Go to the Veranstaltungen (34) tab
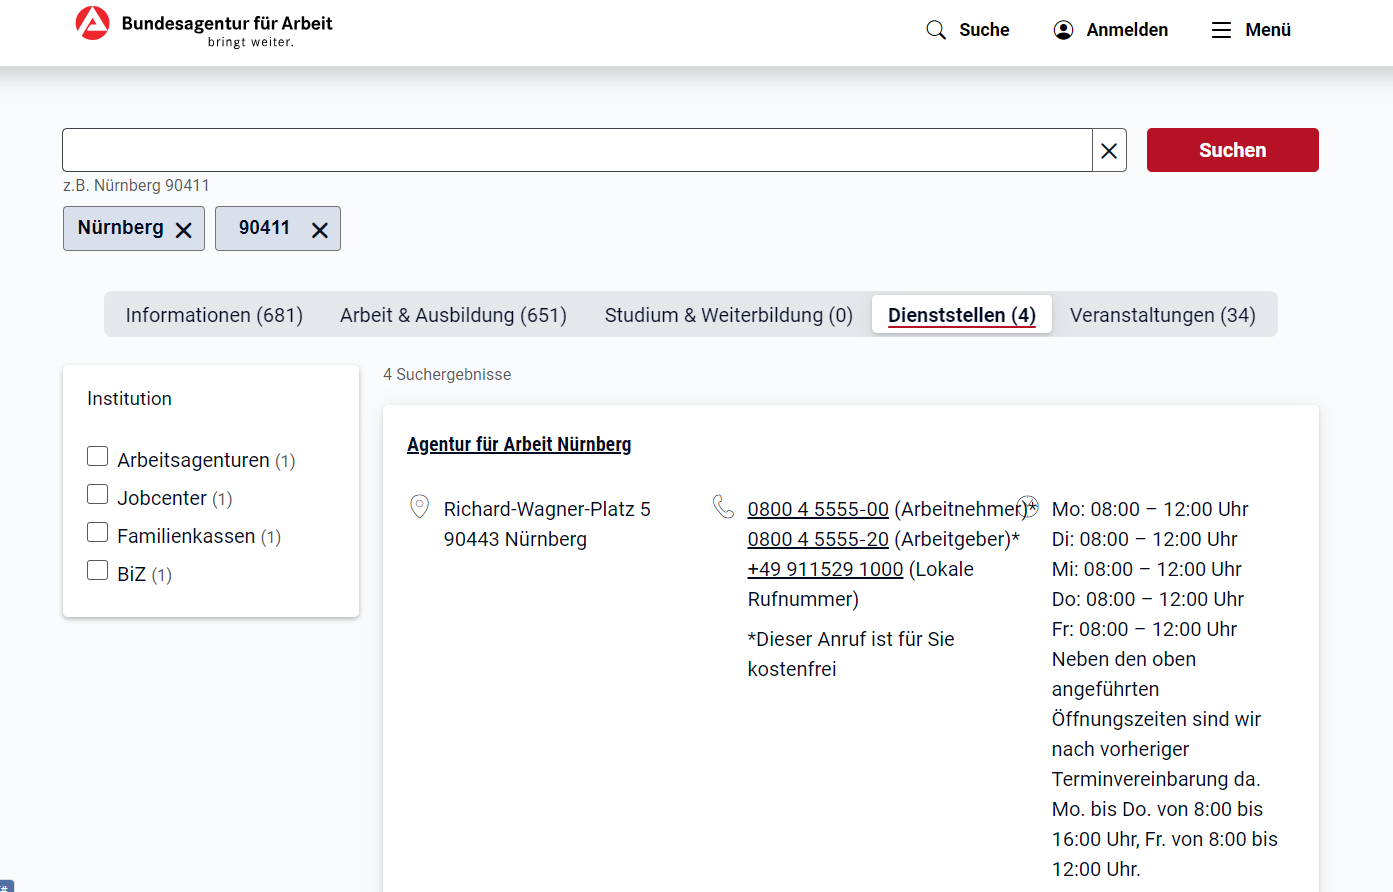 (x=1162, y=315)
